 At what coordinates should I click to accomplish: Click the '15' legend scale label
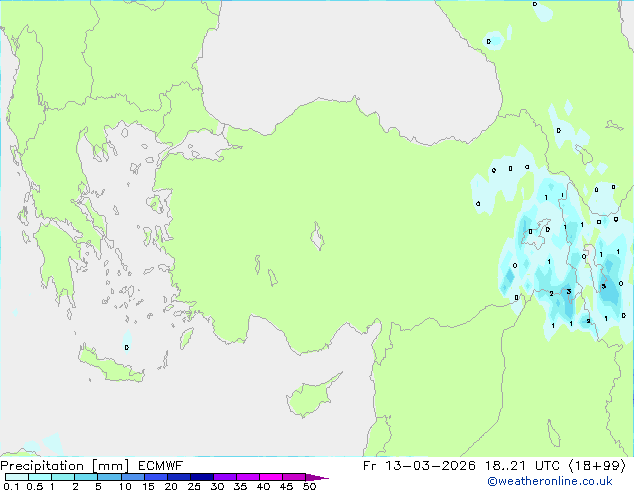click(x=148, y=486)
